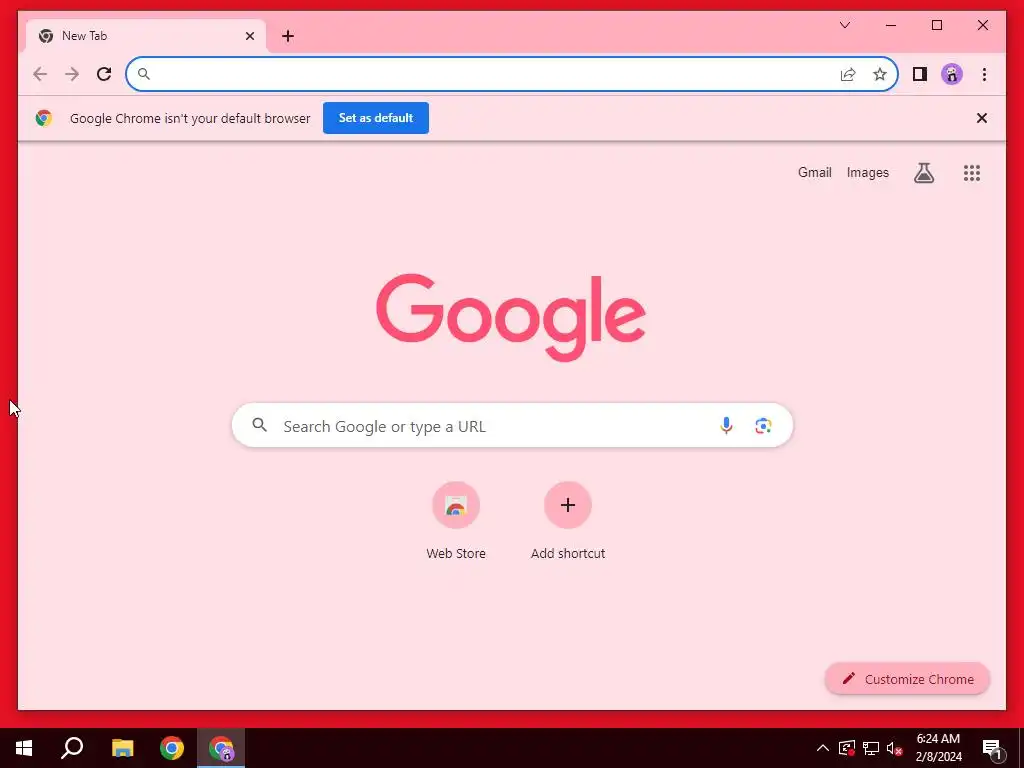Open the Search Labs flask icon

(923, 173)
